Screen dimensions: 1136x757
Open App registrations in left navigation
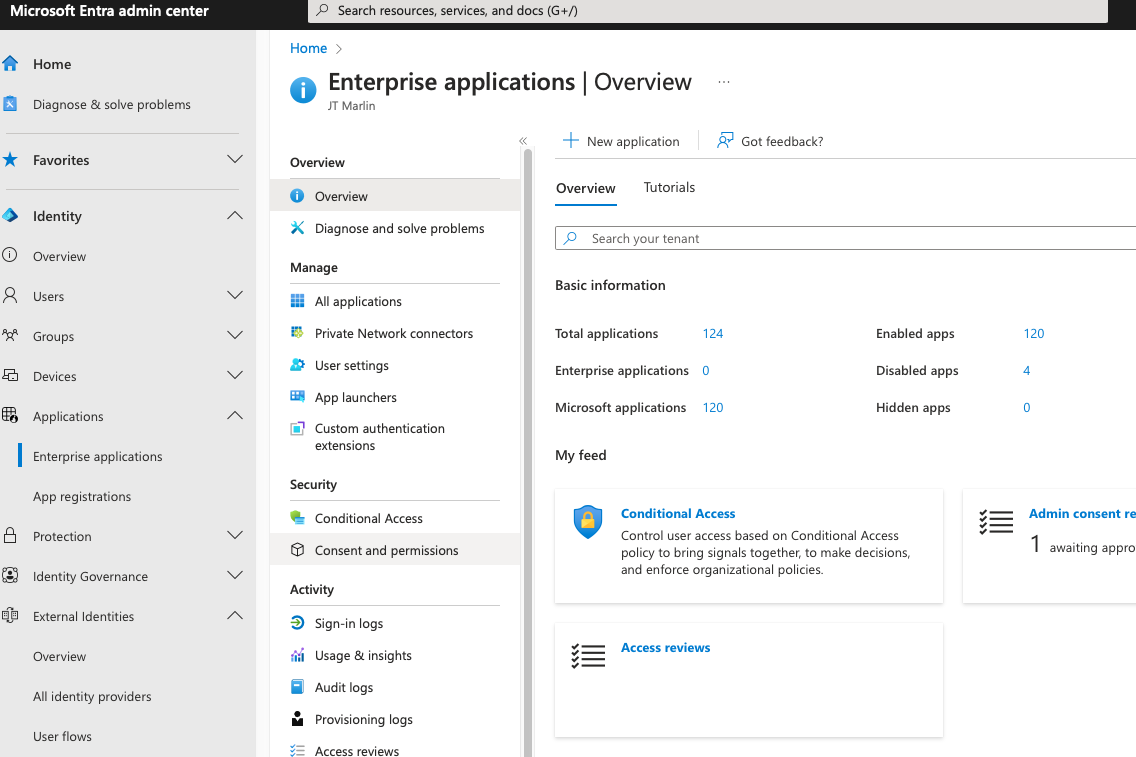coord(82,496)
